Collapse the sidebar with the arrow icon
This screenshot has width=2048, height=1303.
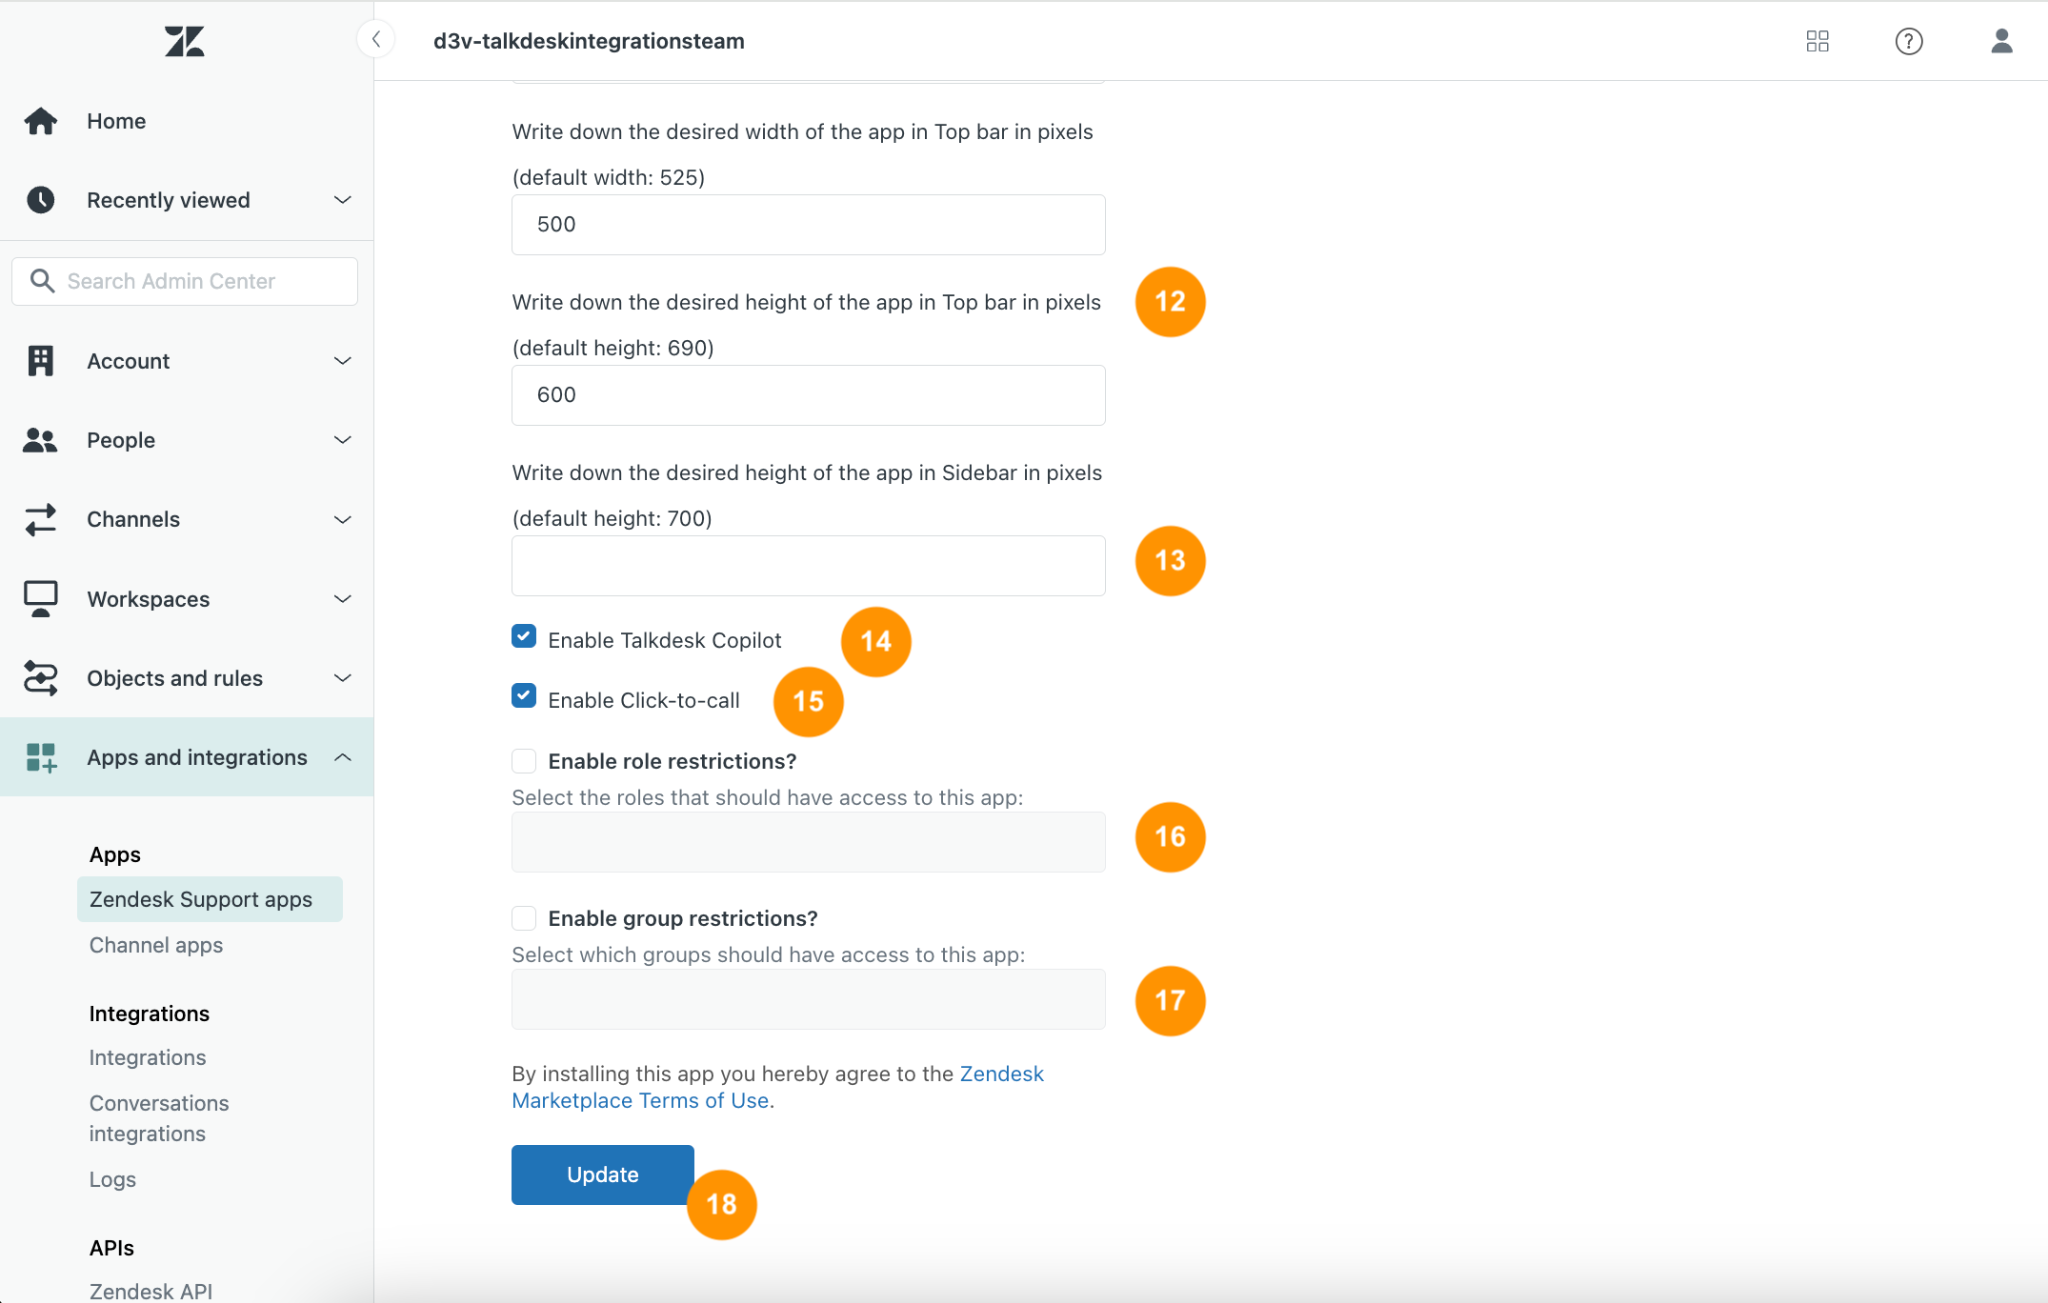coord(376,40)
